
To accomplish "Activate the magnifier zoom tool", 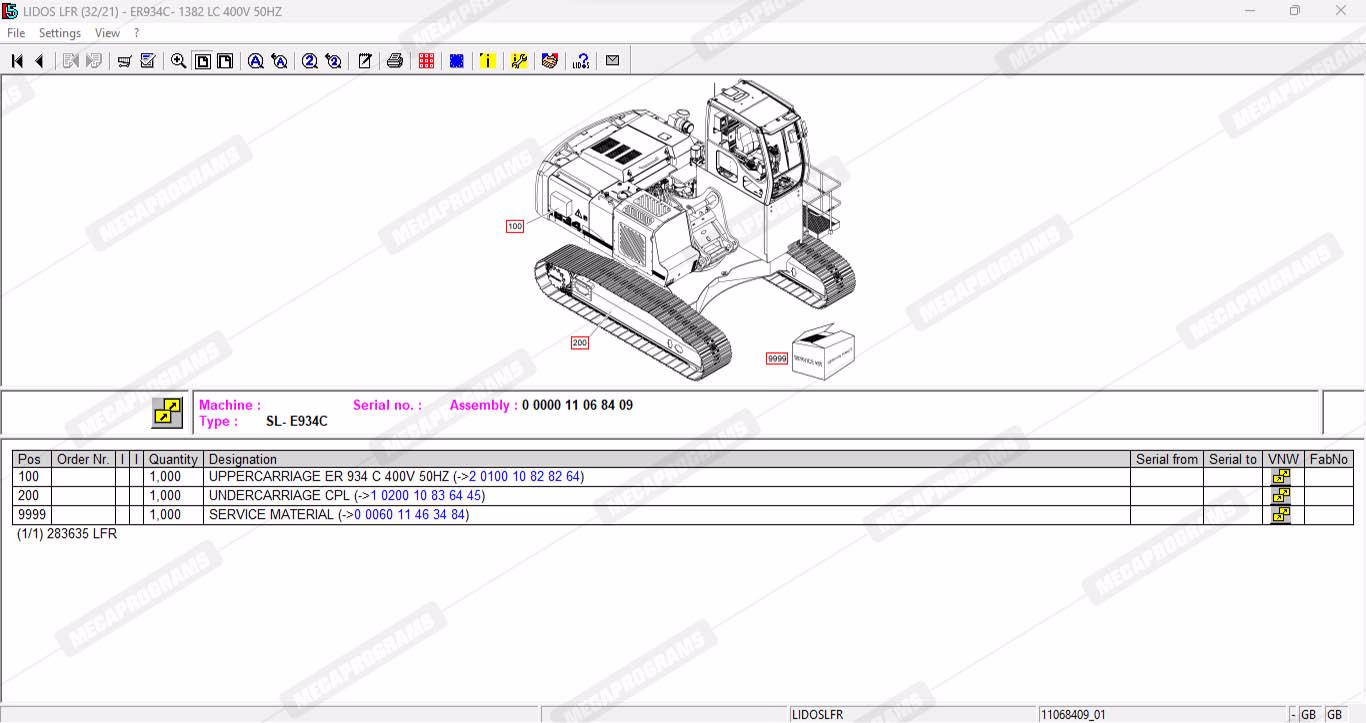I will 178,61.
